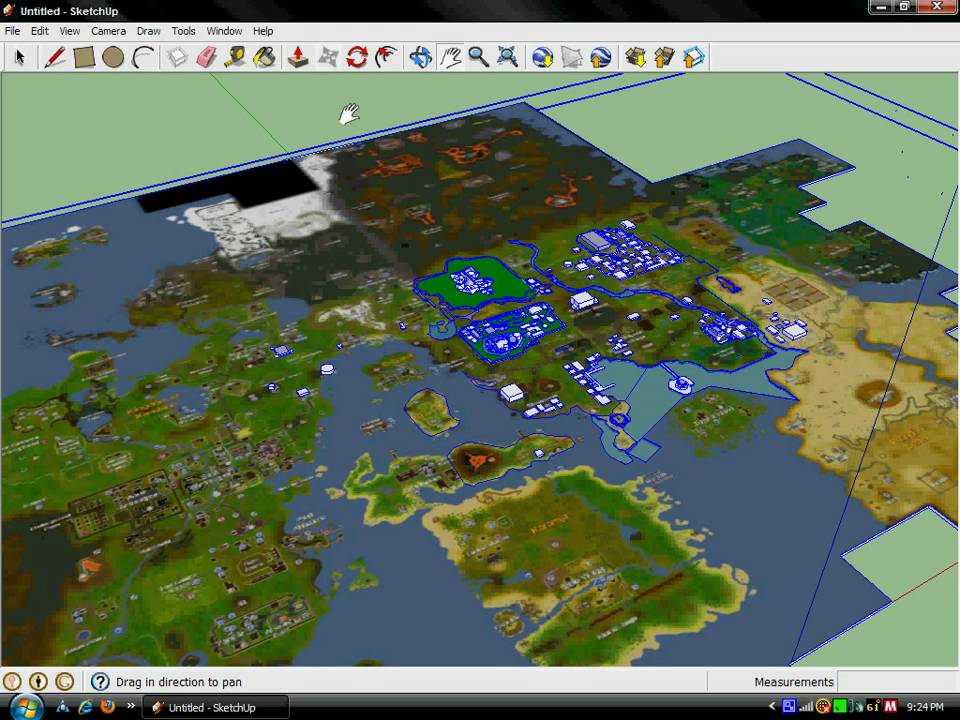Viewport: 960px width, 720px height.
Task: Click inside the Measurements input box
Action: (x=897, y=681)
